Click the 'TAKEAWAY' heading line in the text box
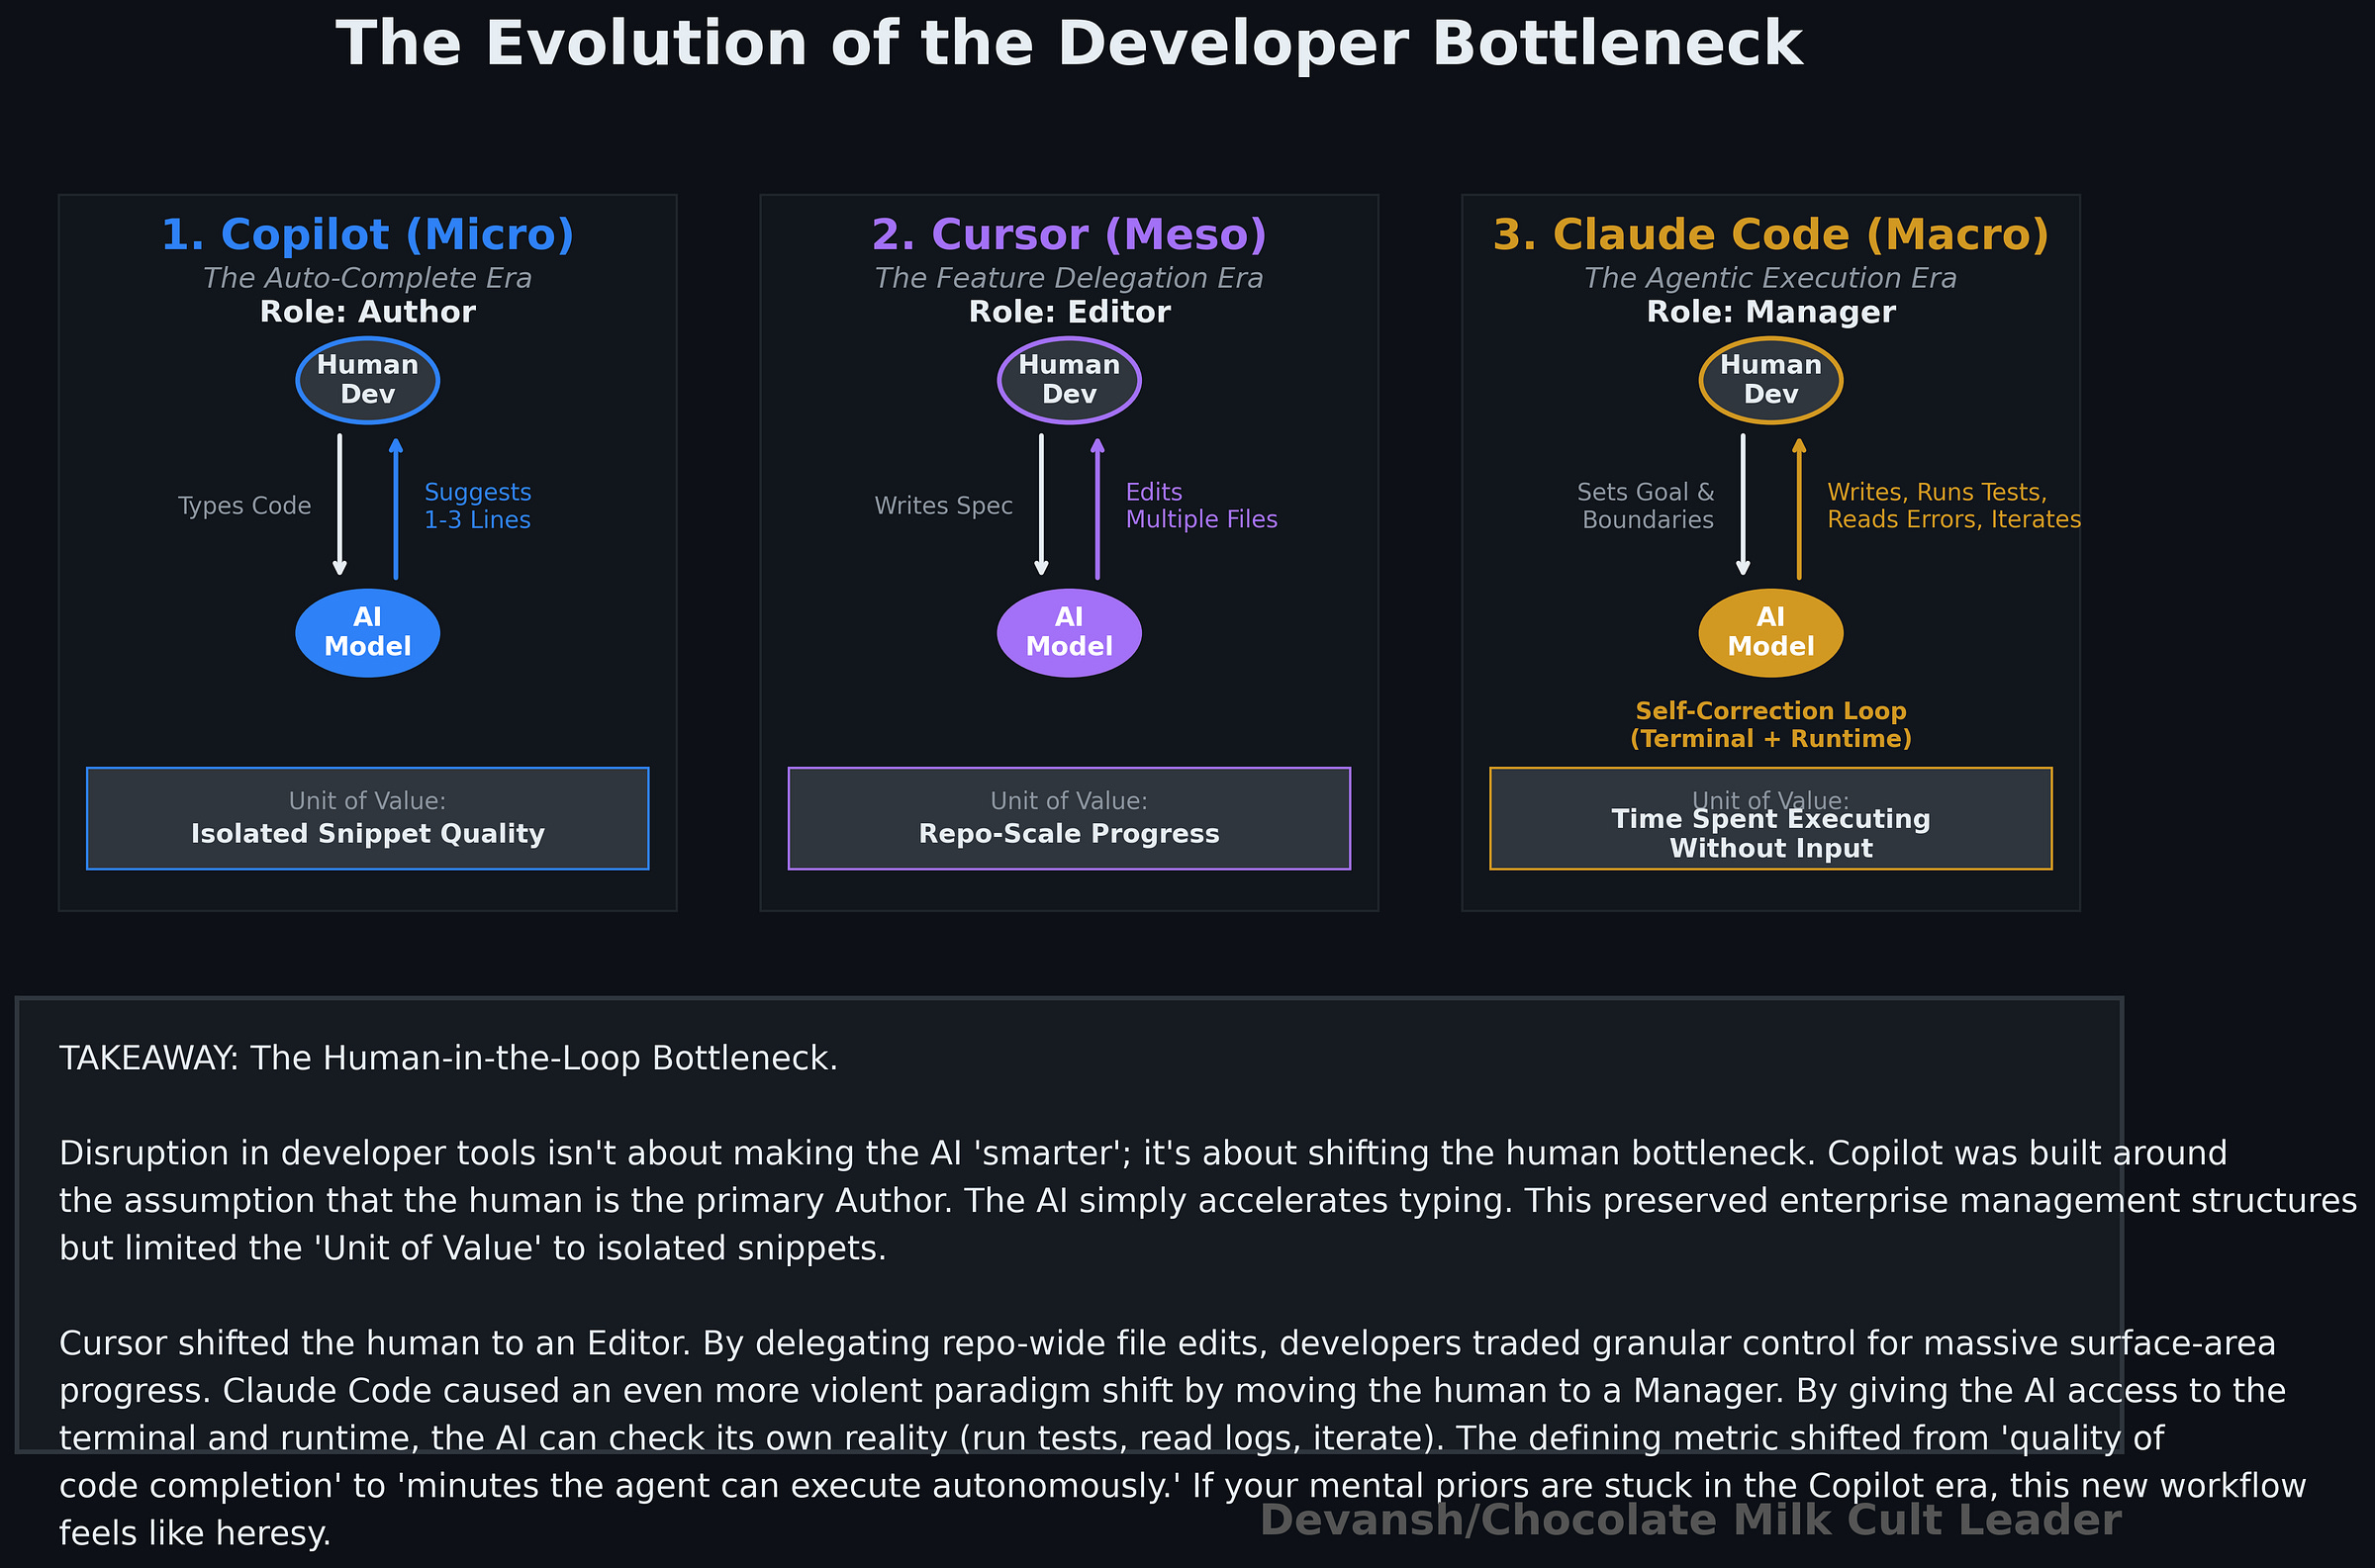Viewport: 2375px width, 1568px height. [448, 1058]
